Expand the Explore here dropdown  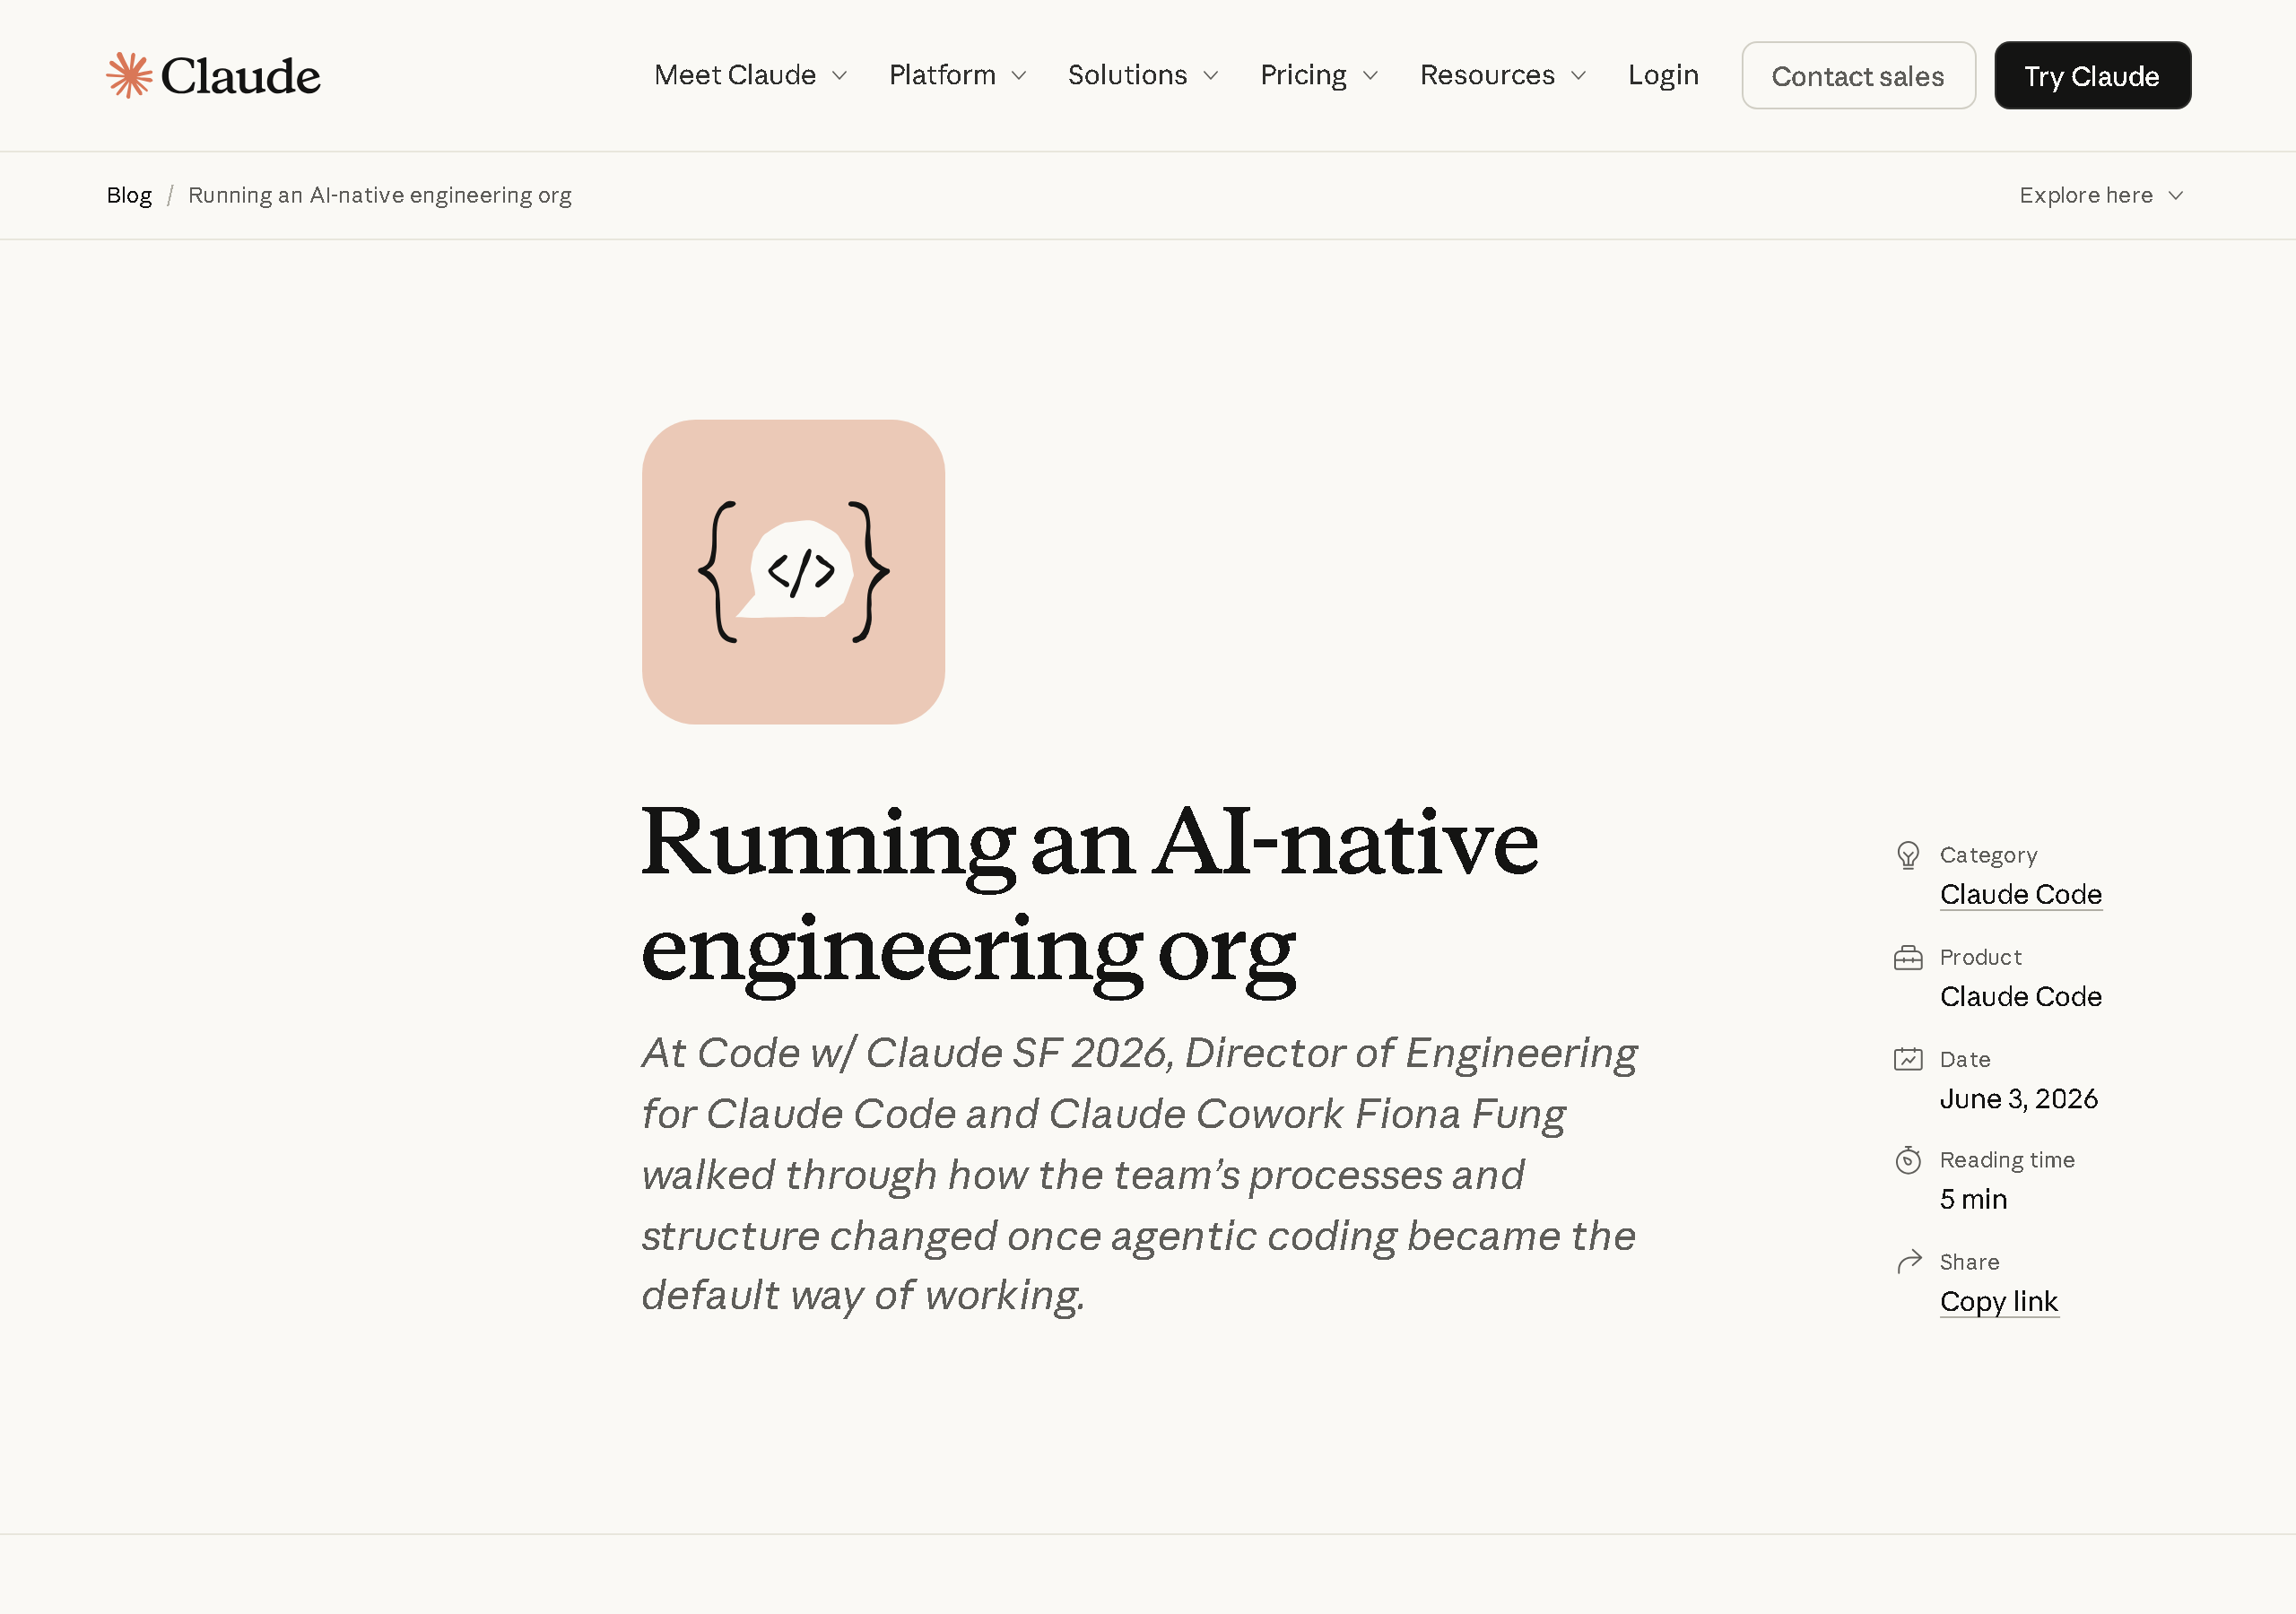click(x=2101, y=195)
